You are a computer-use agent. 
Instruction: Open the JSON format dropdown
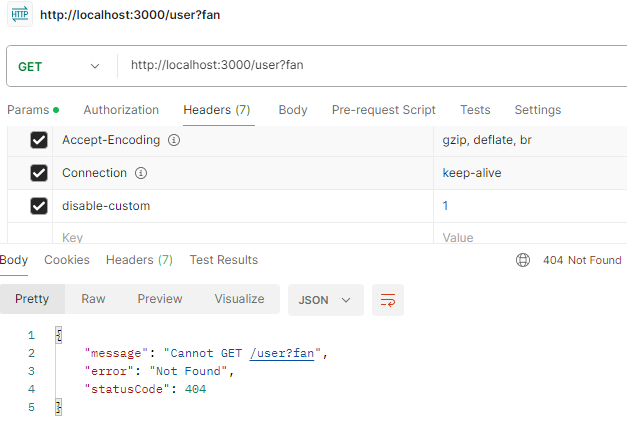click(325, 299)
